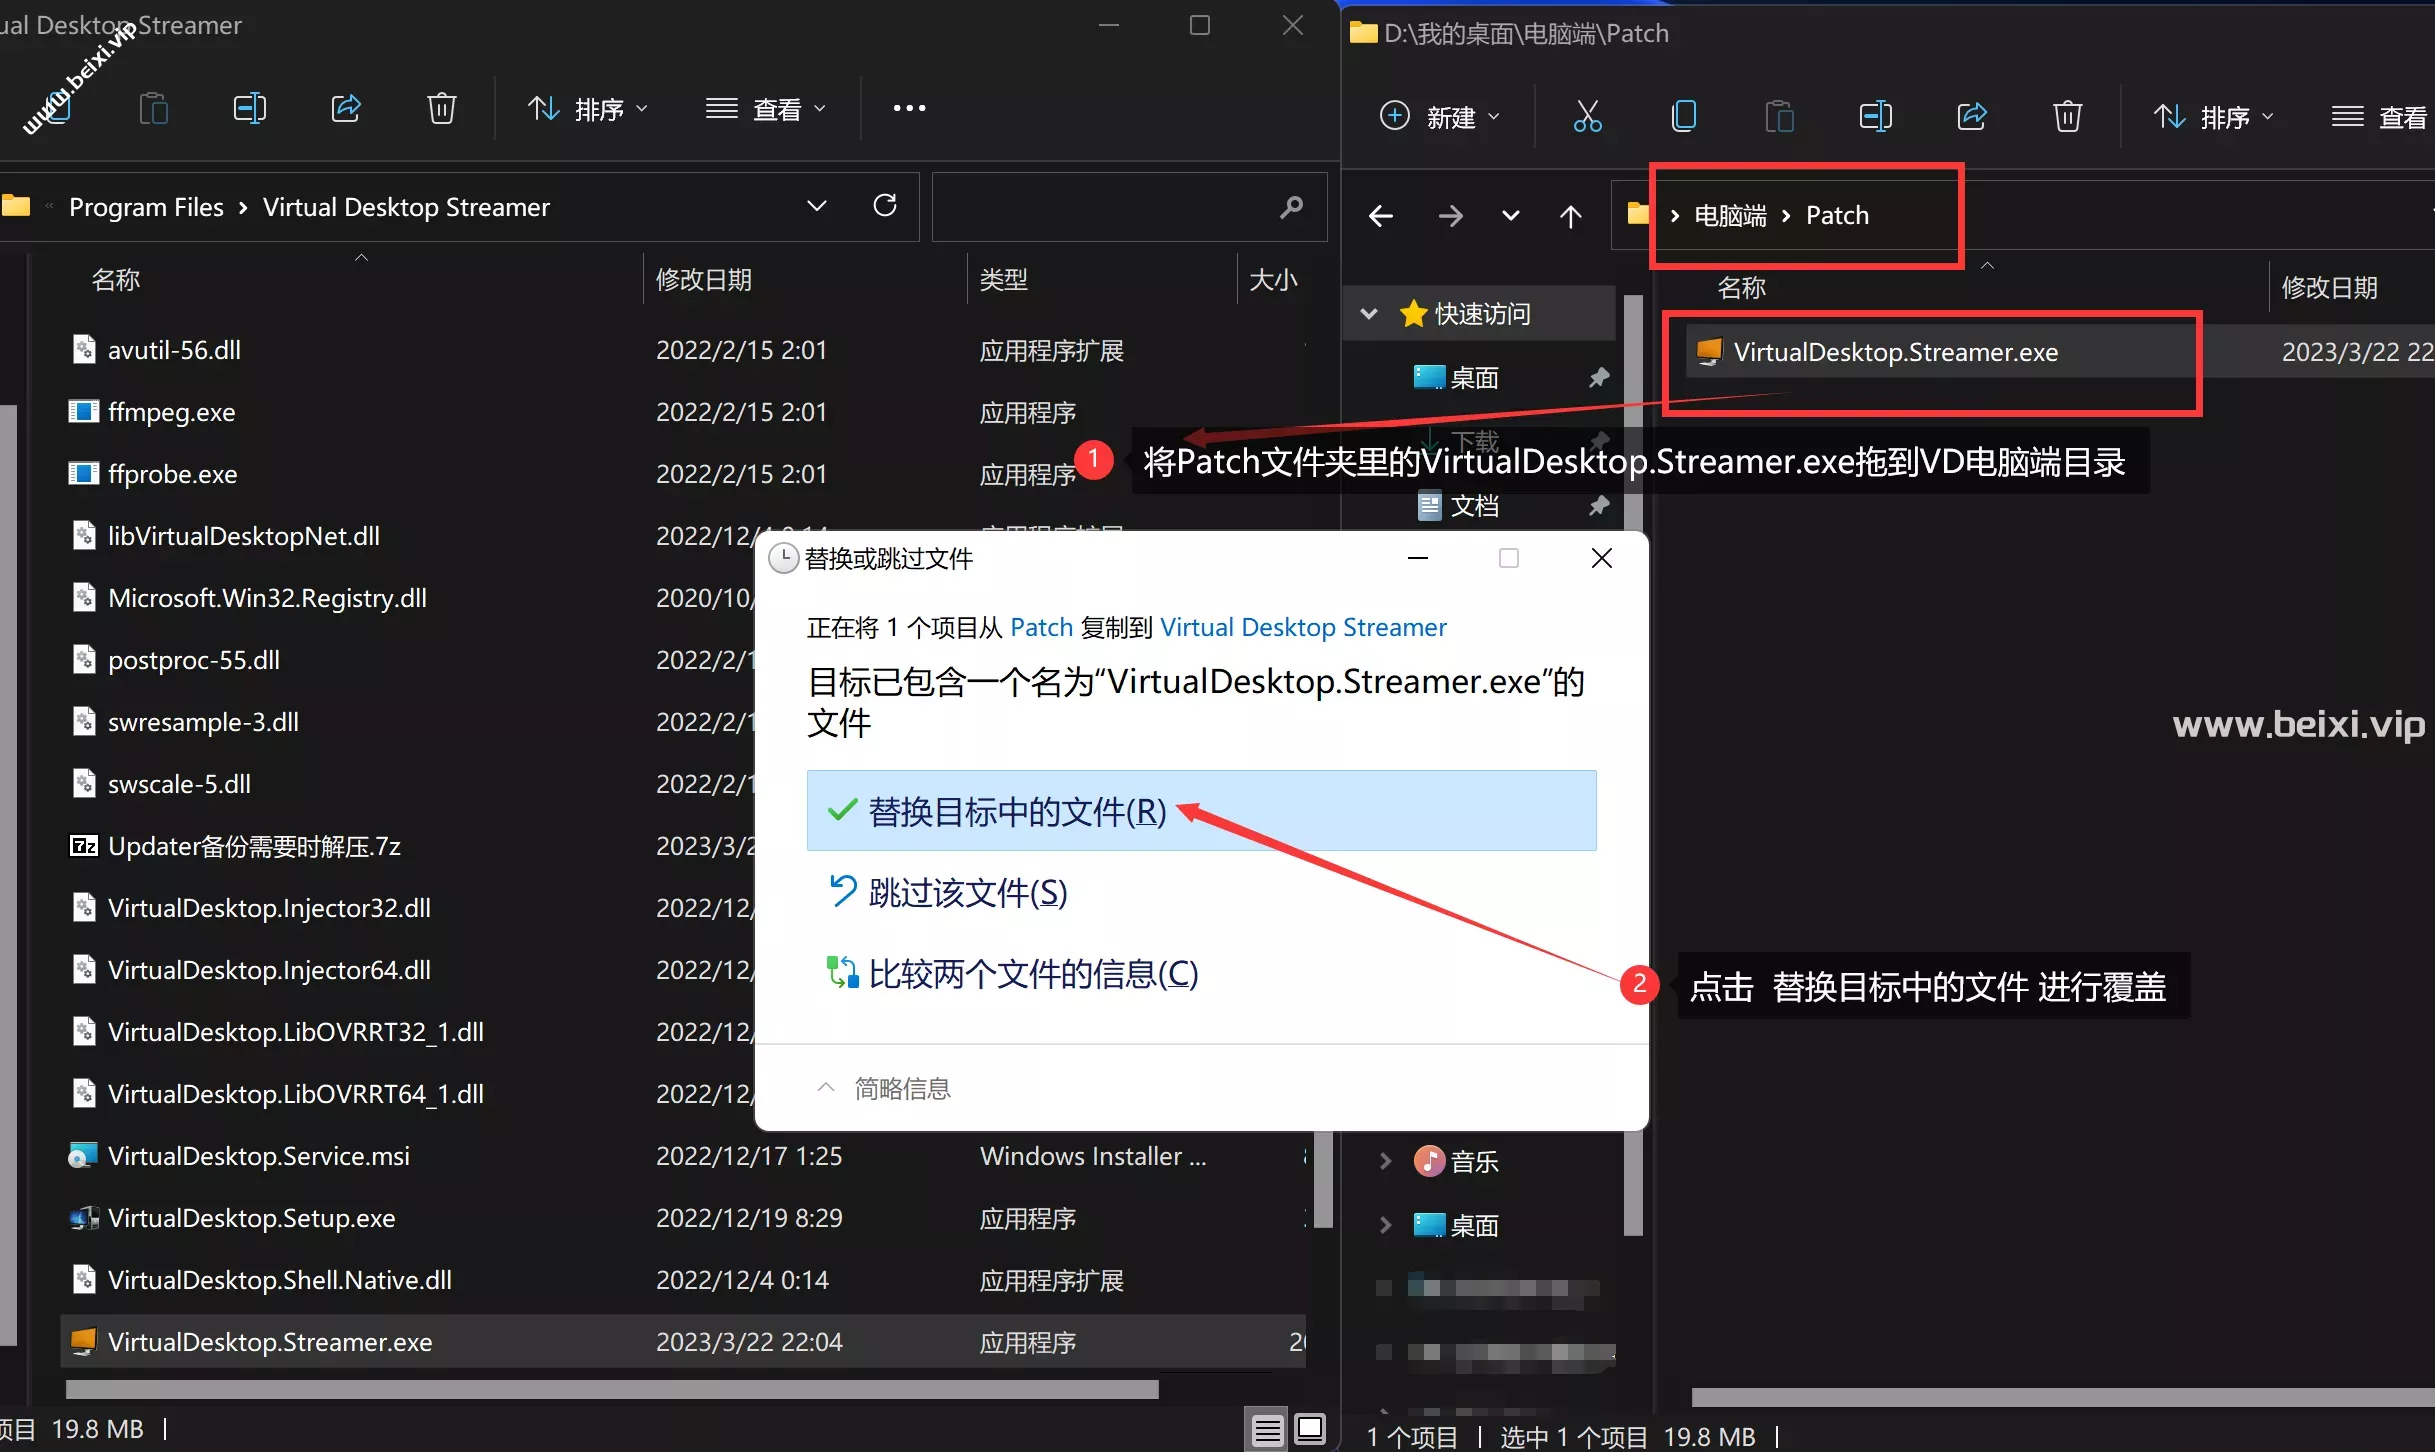Select avutil-56.dll file row

(x=683, y=350)
